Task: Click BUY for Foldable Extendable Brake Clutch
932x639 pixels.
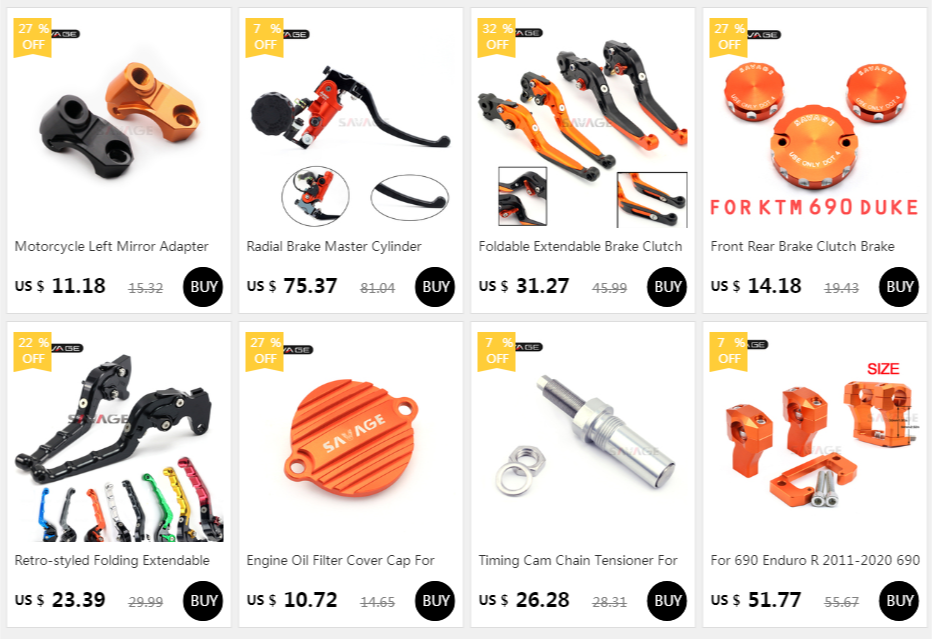Action: click(667, 287)
